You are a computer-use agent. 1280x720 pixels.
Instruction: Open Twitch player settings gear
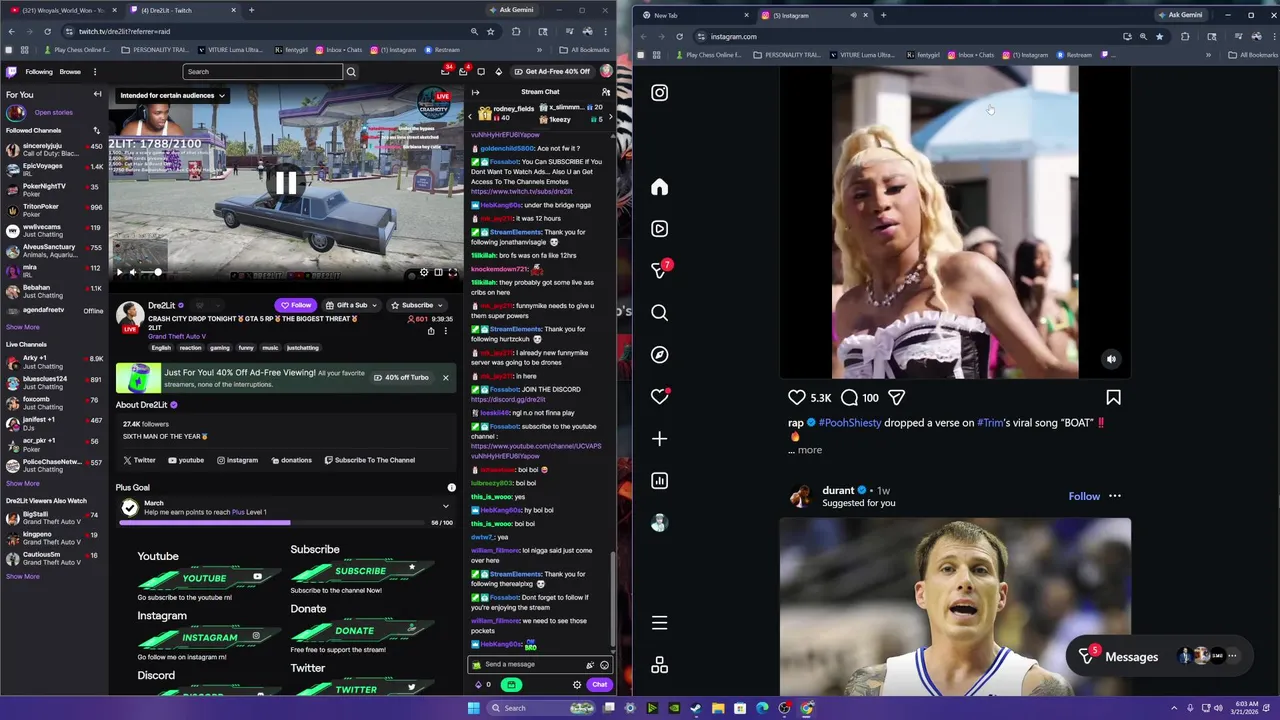coord(424,272)
